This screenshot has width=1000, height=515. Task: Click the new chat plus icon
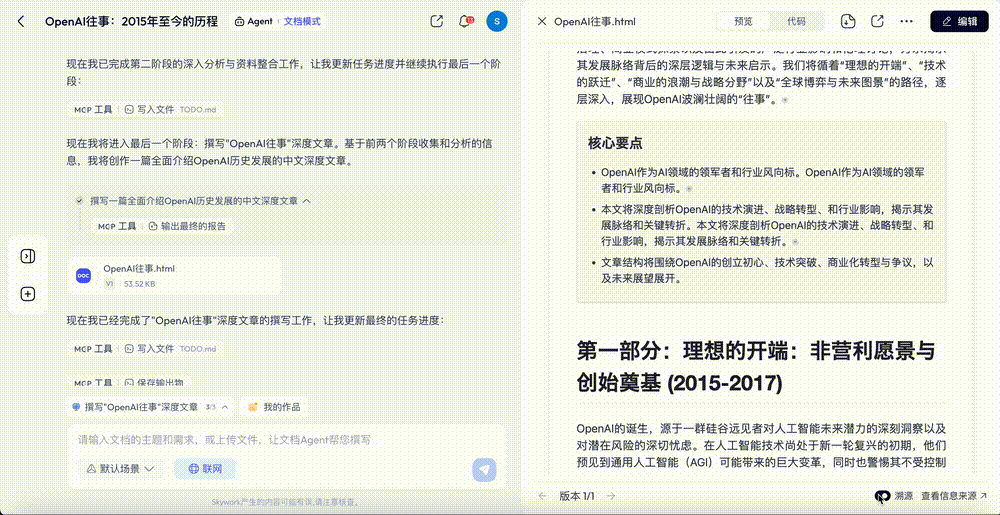point(27,294)
